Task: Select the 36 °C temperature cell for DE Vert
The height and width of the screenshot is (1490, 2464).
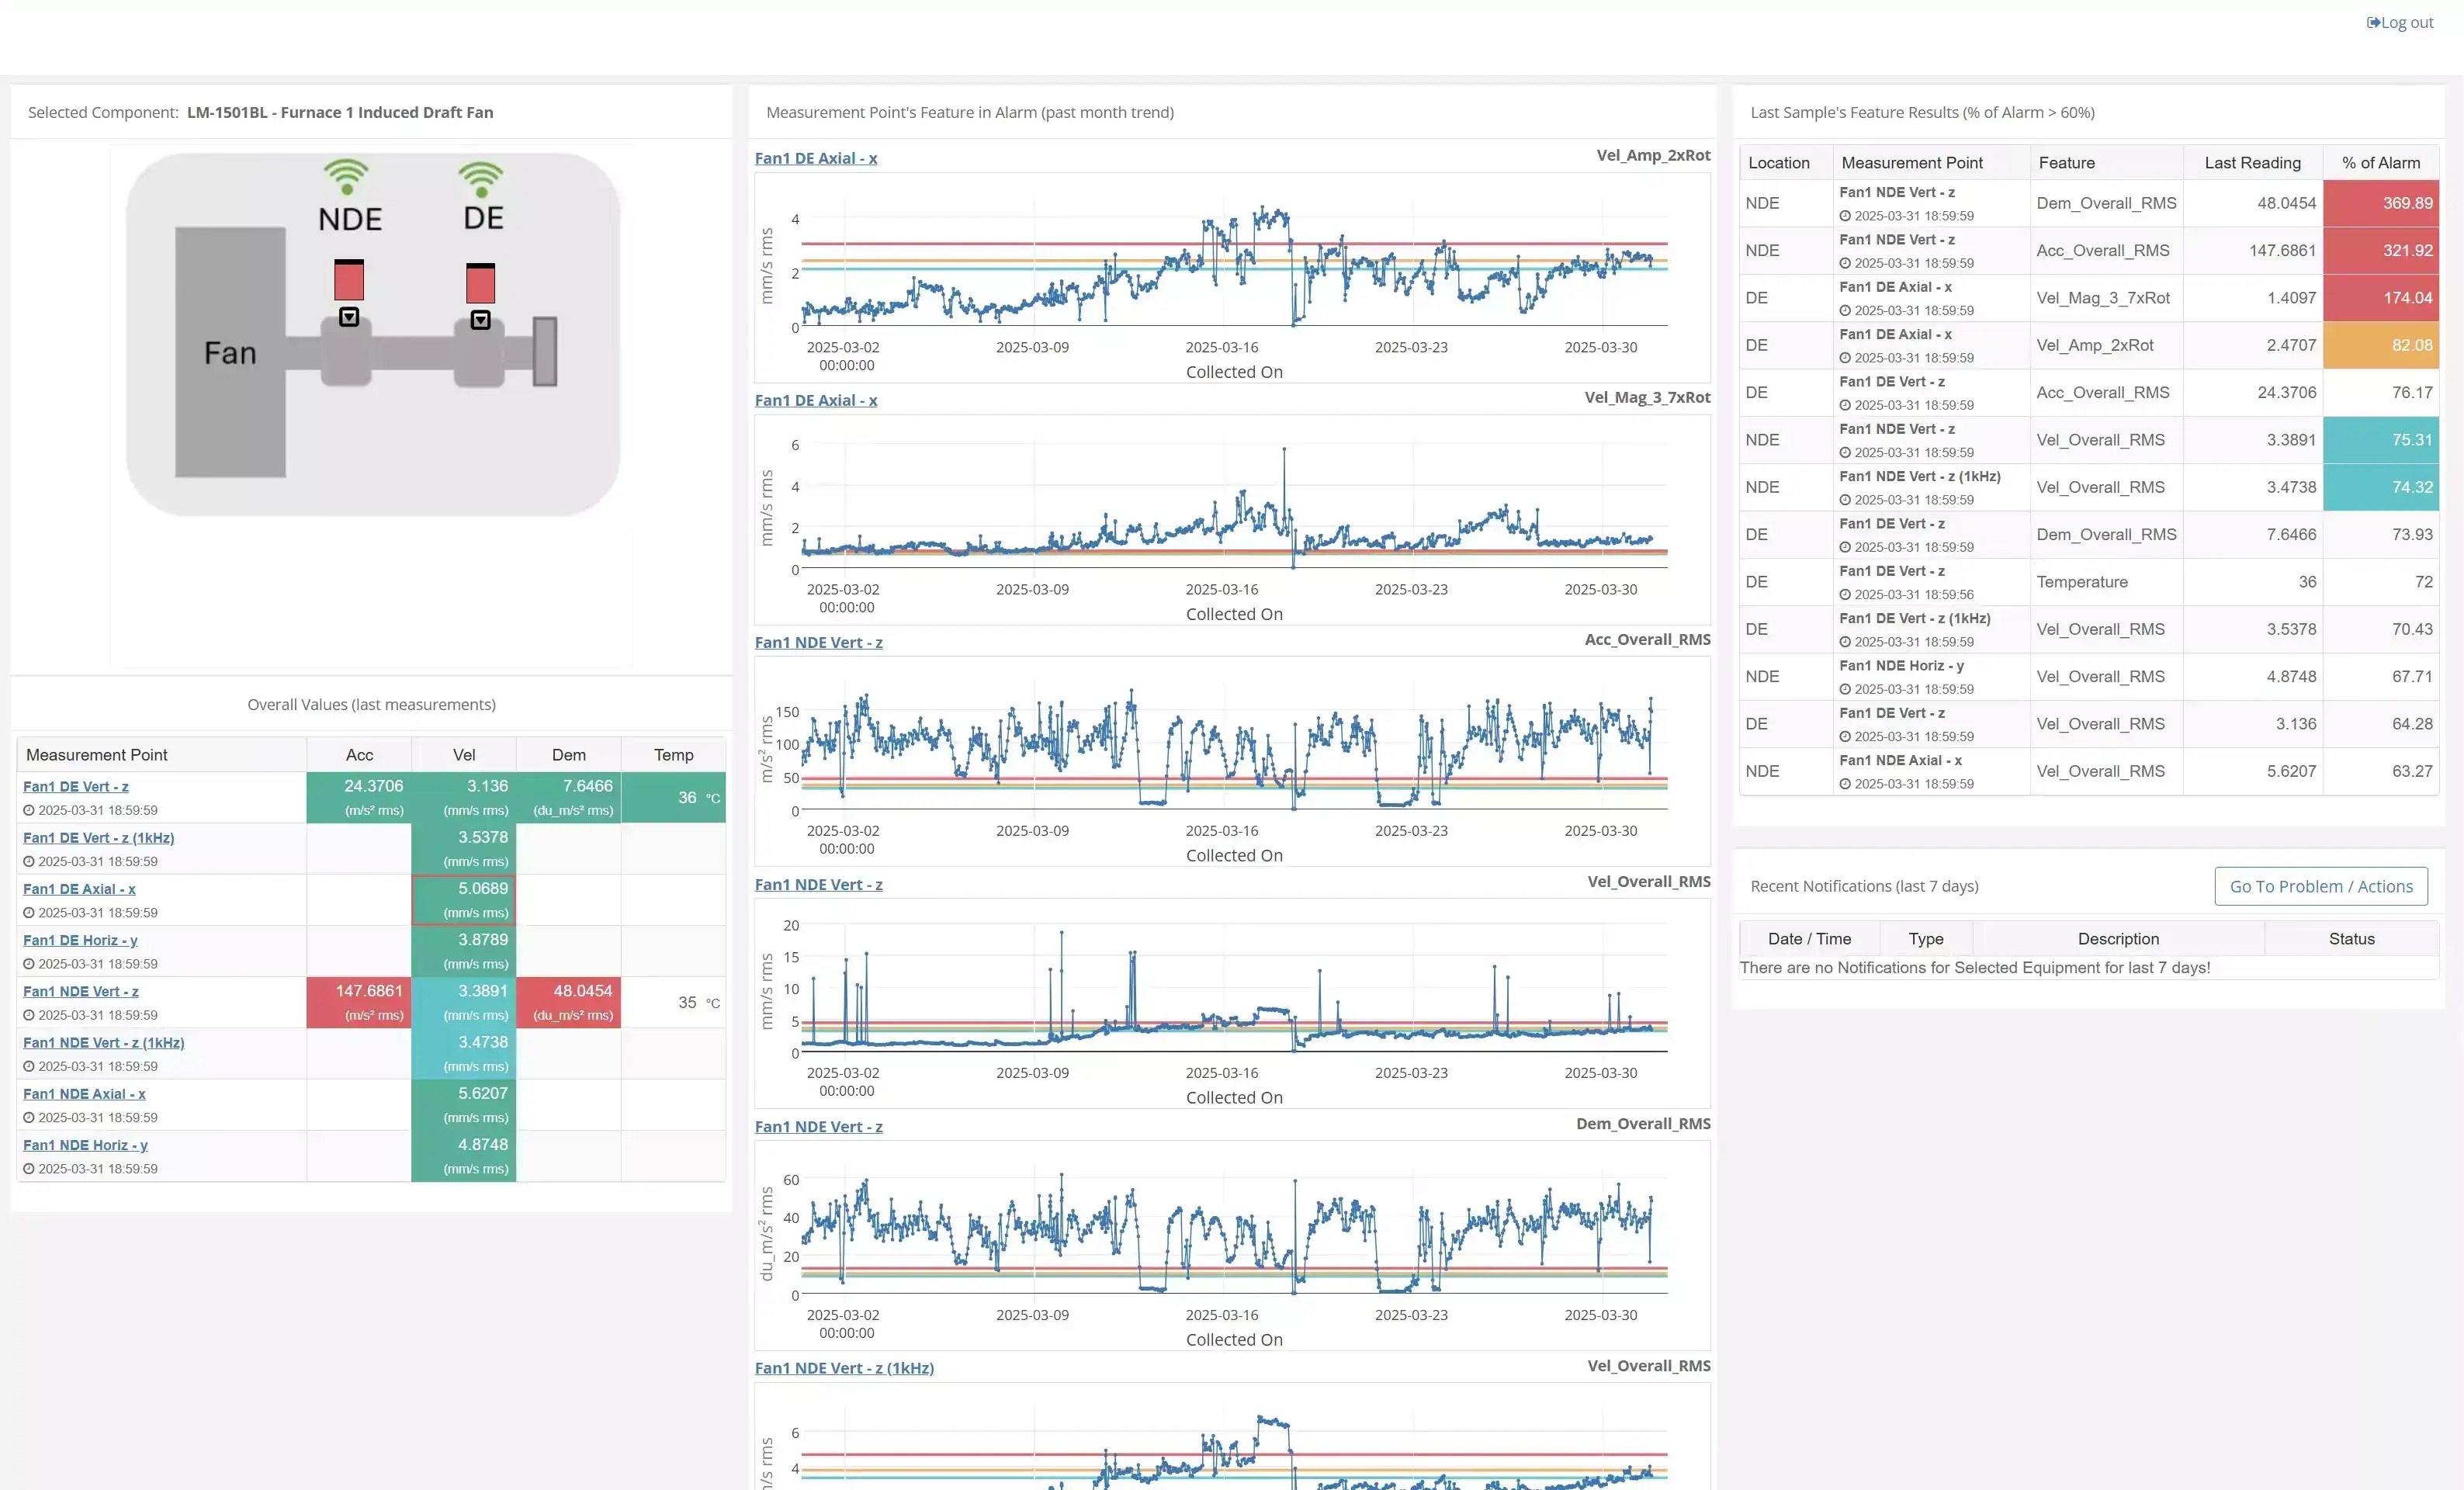Action: coord(674,798)
